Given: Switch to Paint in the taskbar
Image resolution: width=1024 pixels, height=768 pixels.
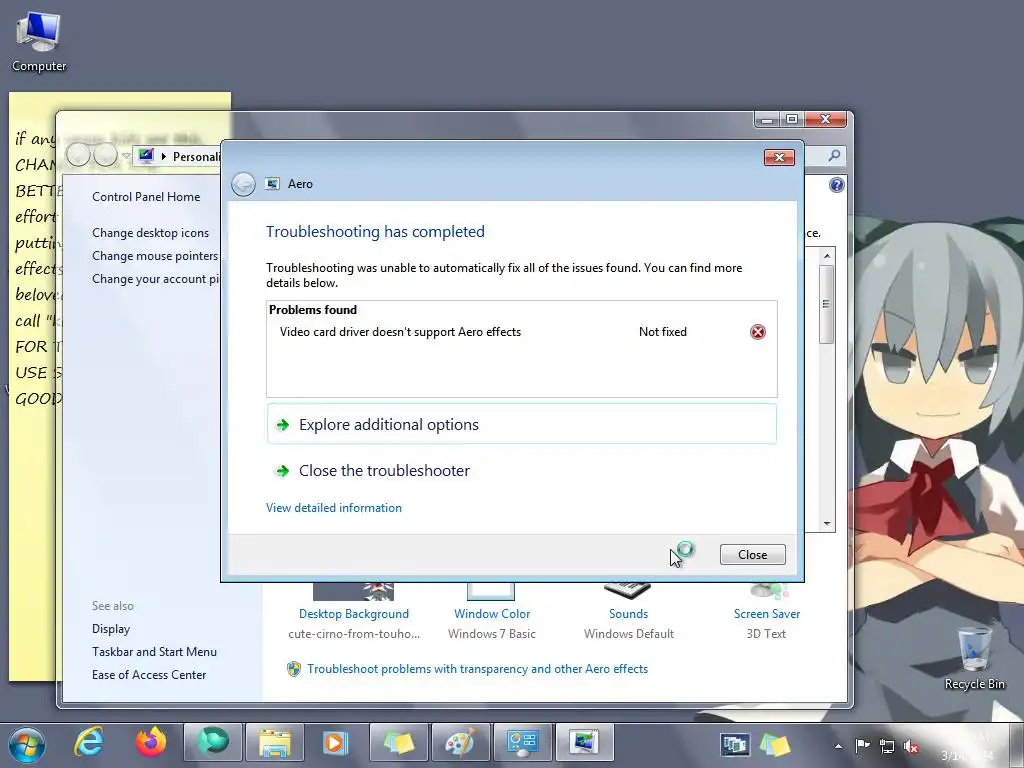Looking at the screenshot, I should [461, 743].
